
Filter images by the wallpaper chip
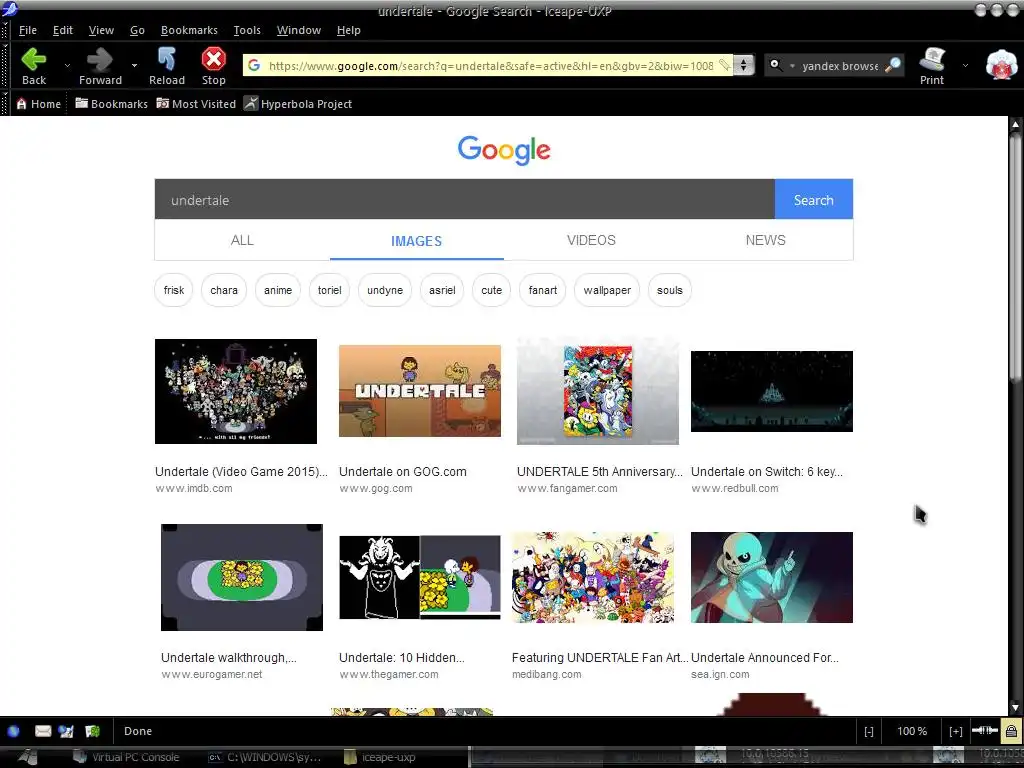click(x=607, y=290)
